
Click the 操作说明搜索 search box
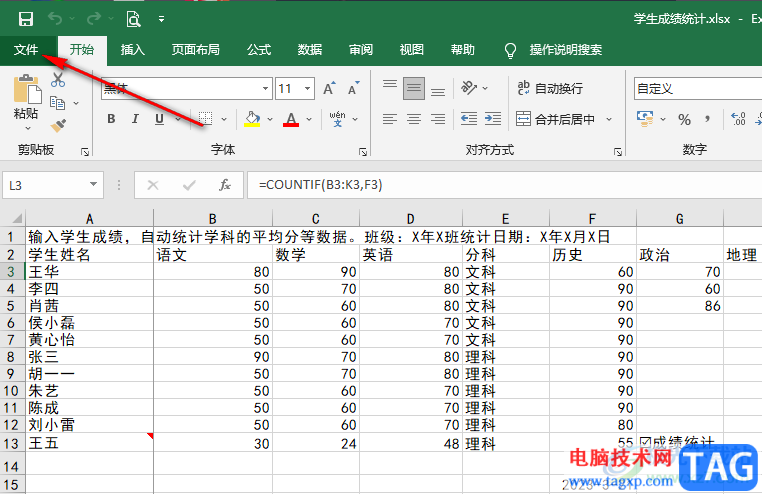[566, 50]
